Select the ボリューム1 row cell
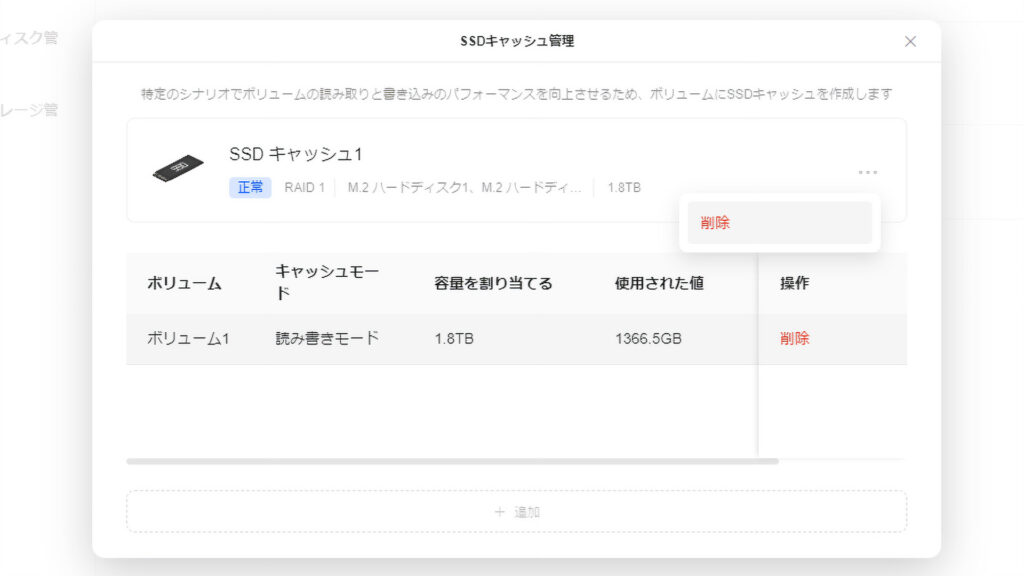The height and width of the screenshot is (576, 1024). click(x=188, y=338)
